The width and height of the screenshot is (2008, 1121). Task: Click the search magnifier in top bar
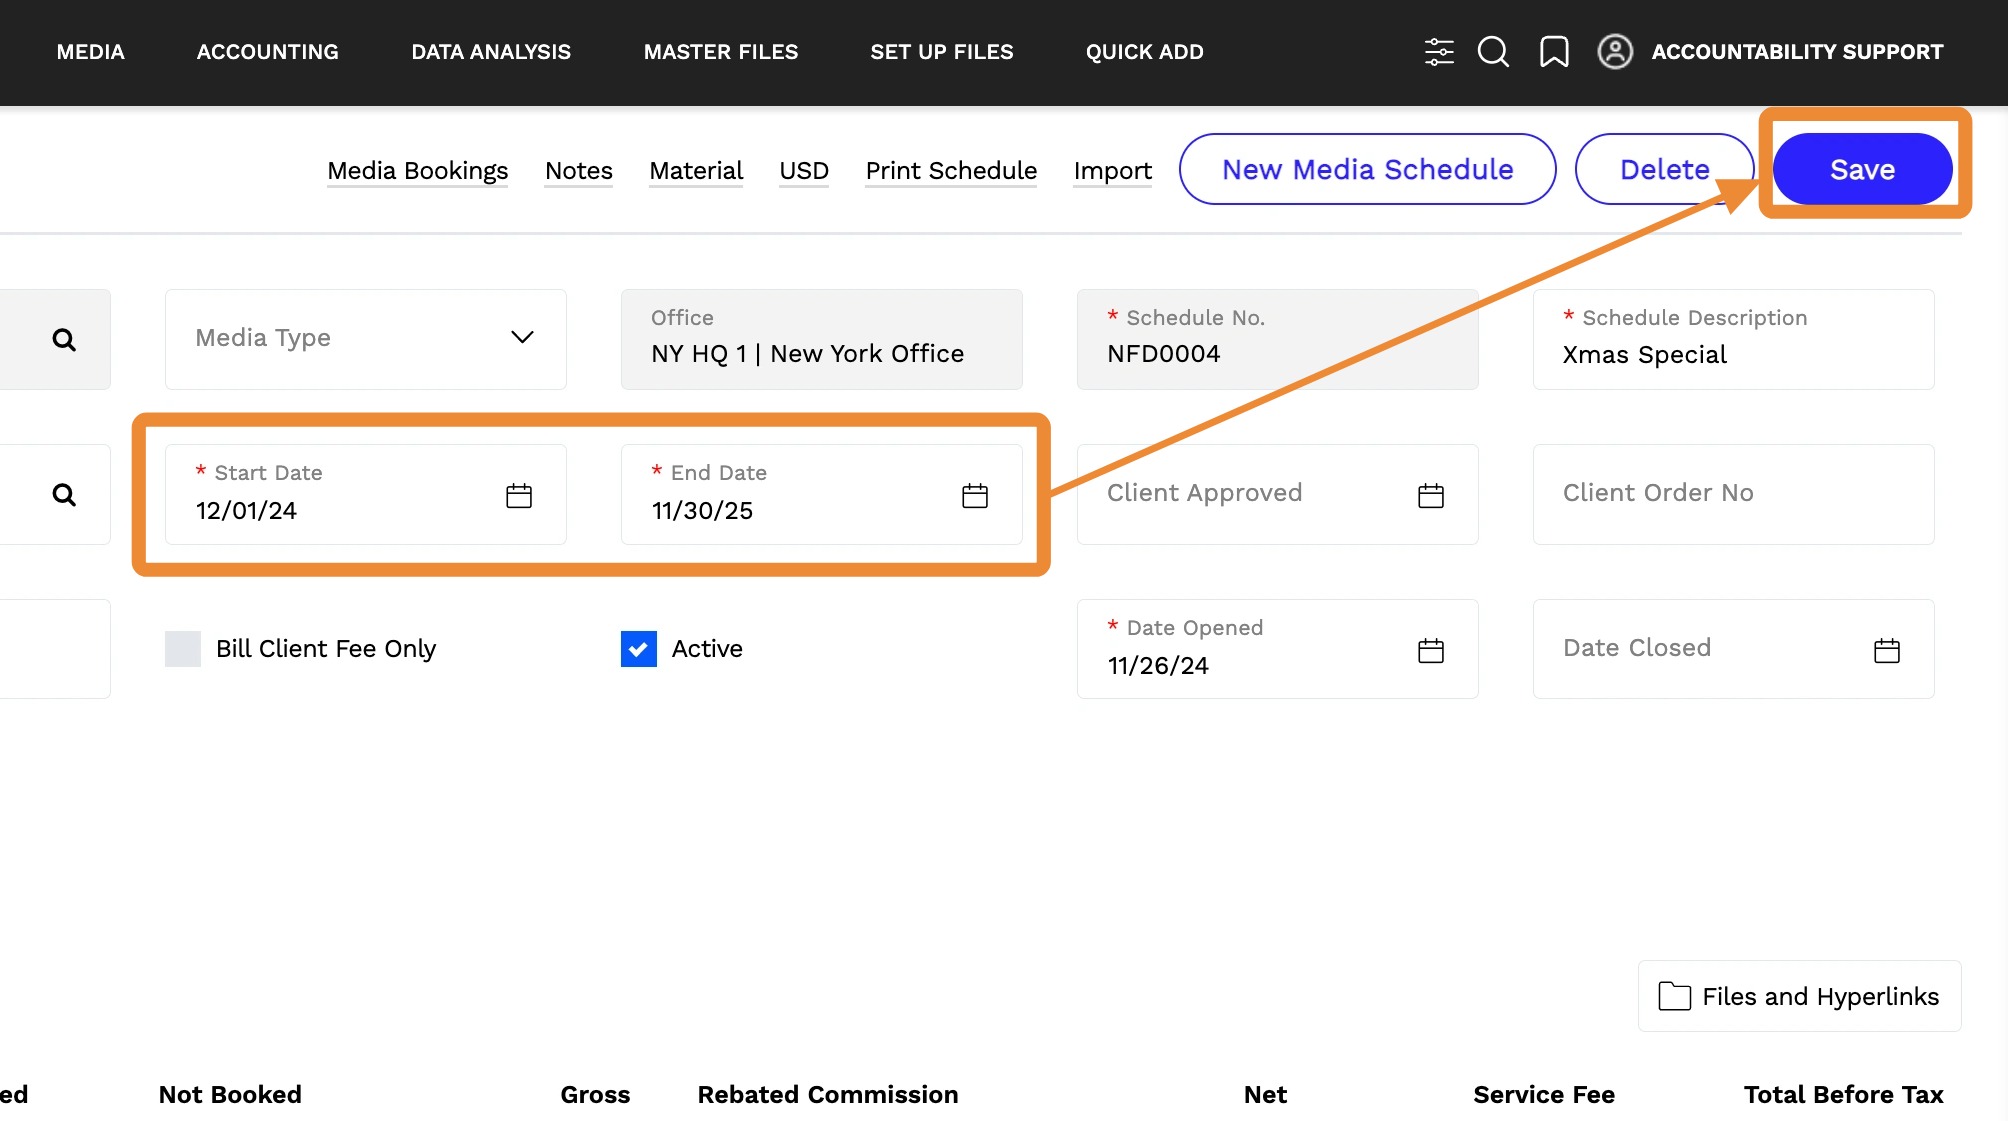point(1493,52)
